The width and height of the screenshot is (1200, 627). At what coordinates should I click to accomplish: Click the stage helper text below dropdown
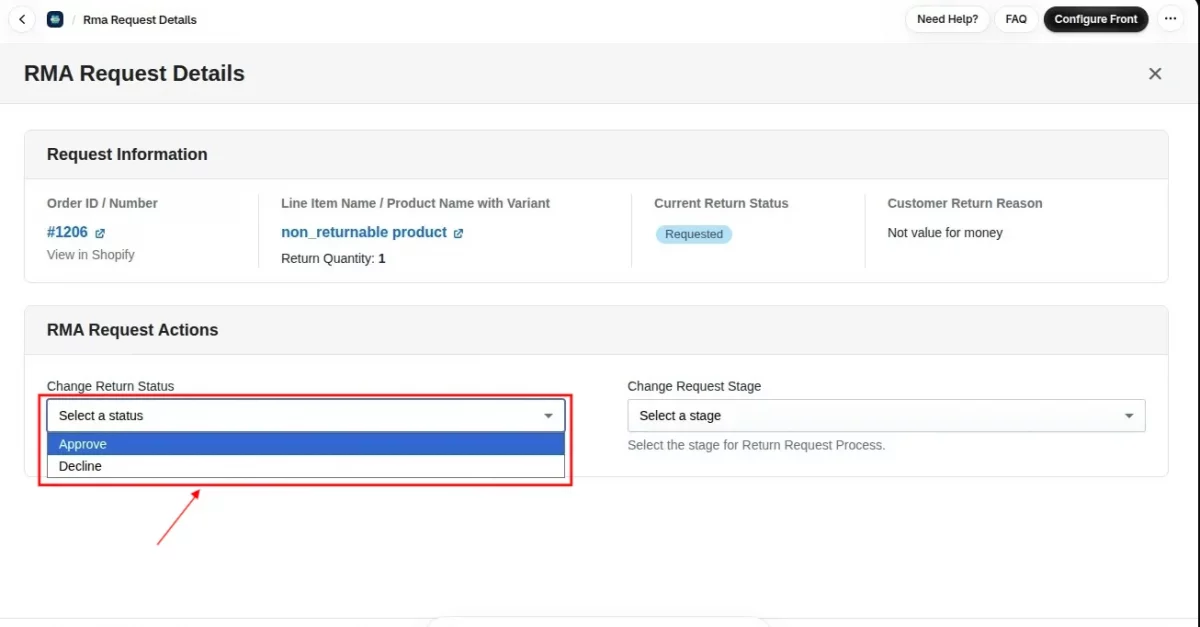pos(756,445)
